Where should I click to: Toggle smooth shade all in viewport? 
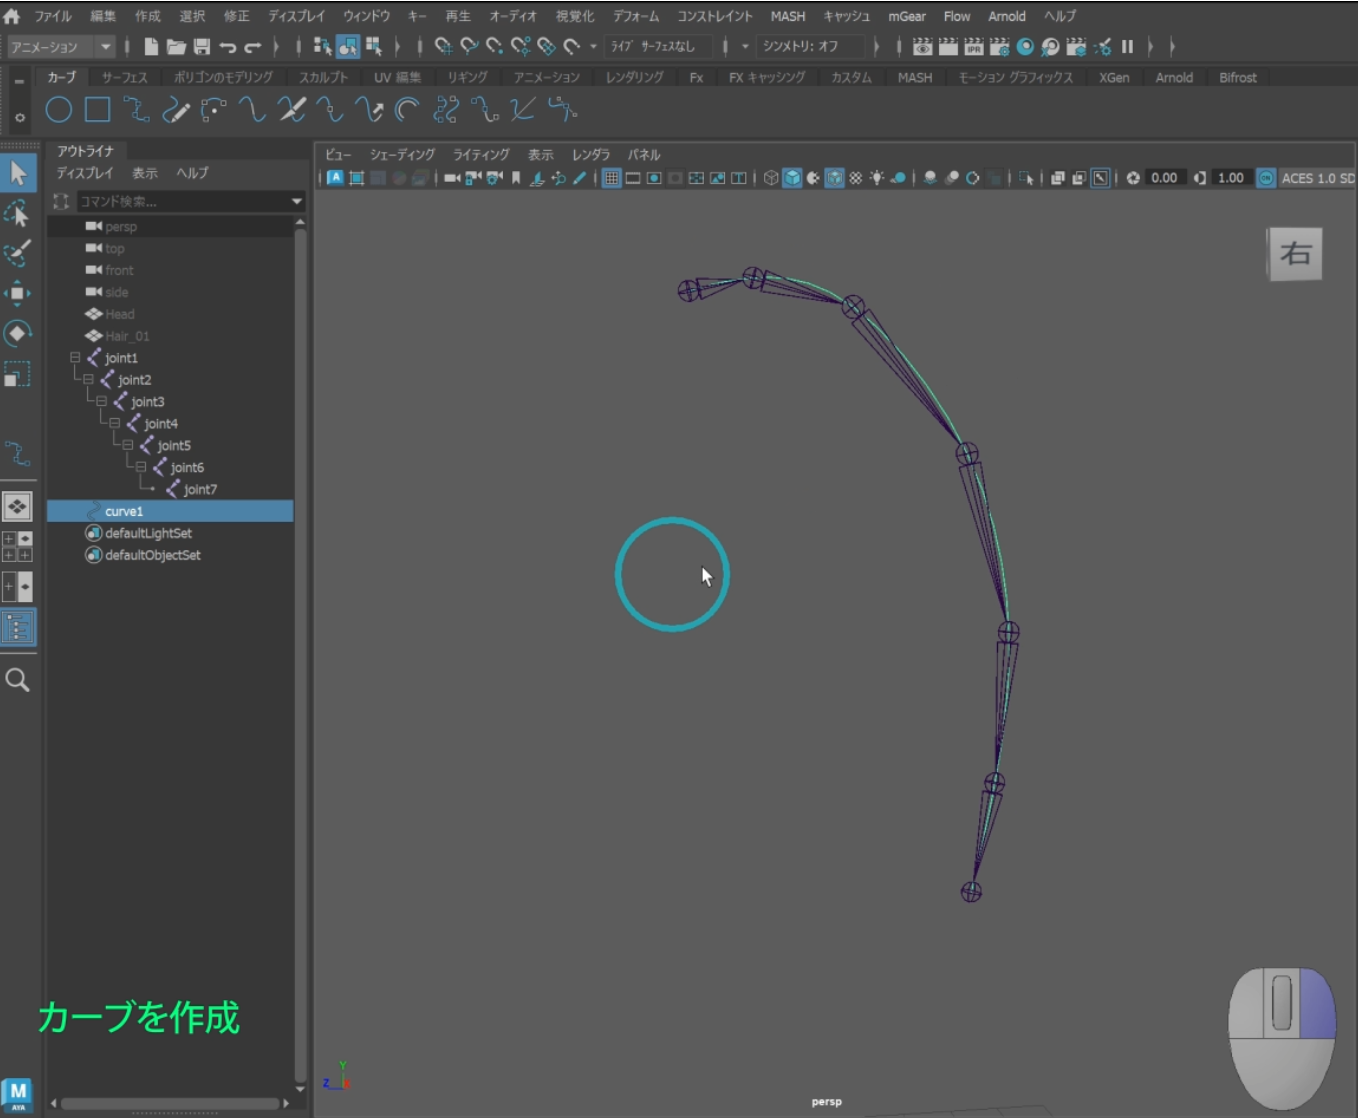(792, 178)
